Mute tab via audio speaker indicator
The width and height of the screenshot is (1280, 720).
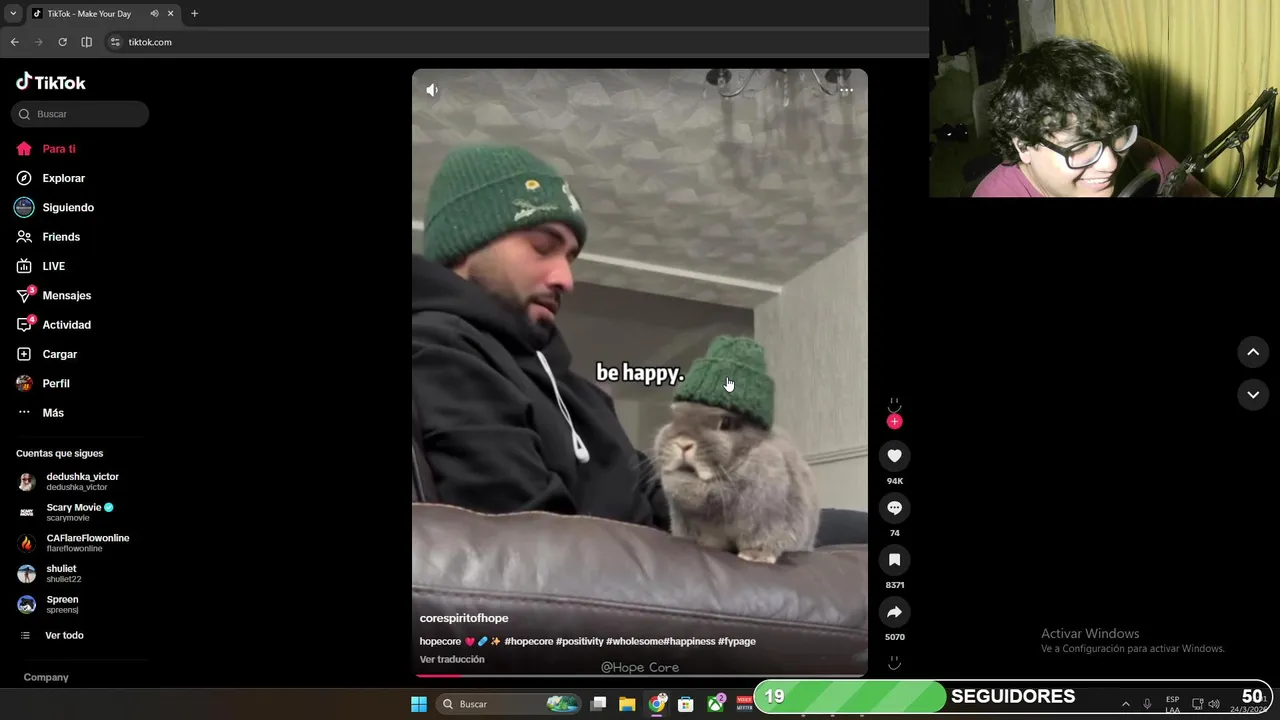coord(154,14)
